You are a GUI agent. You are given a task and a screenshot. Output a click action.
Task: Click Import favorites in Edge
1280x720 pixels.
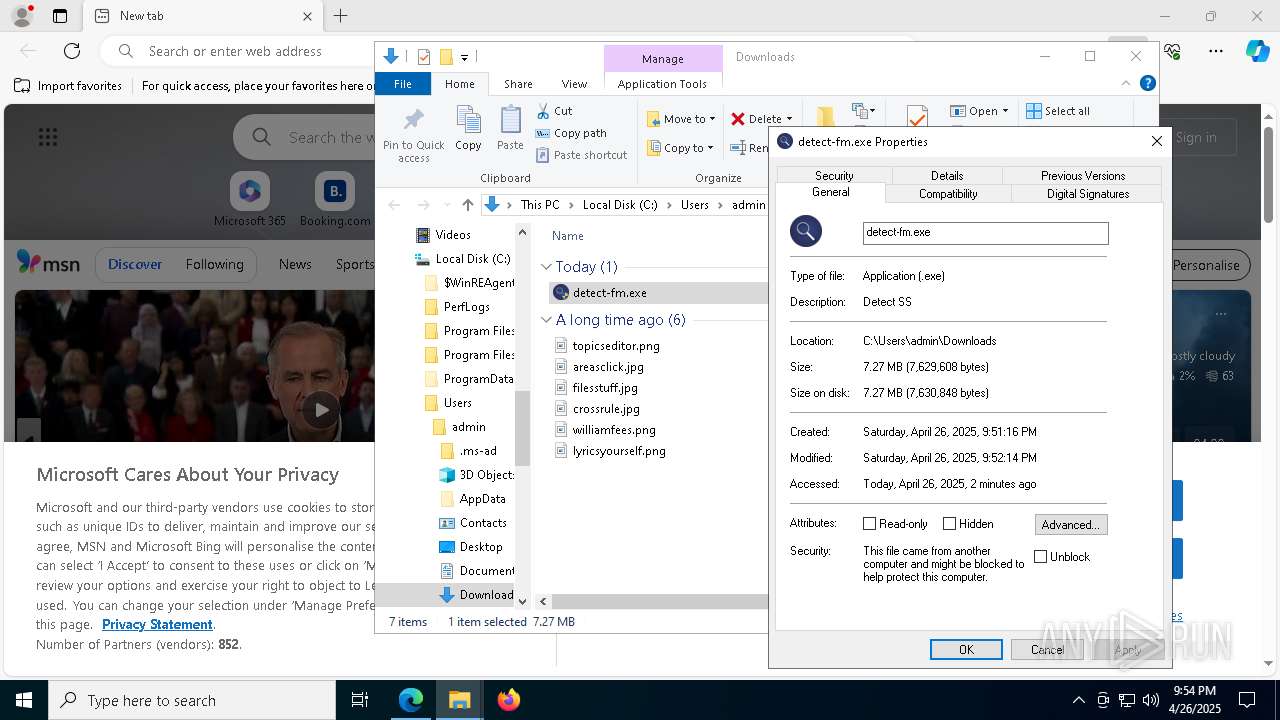pos(68,86)
